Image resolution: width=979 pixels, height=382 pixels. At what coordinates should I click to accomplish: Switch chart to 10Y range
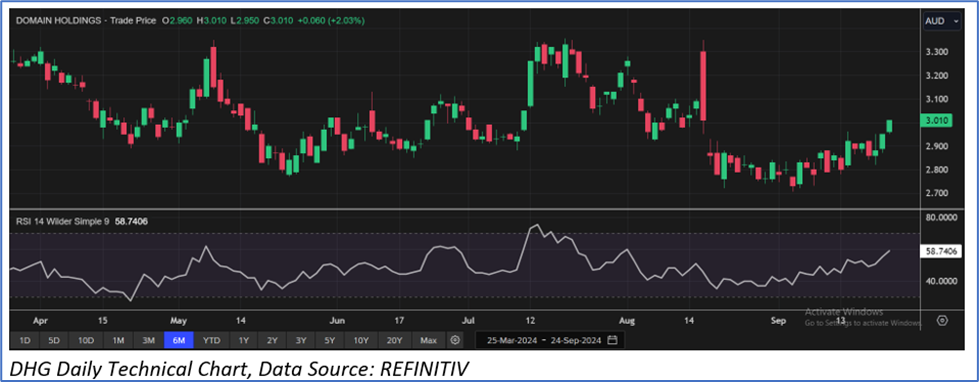(x=361, y=340)
